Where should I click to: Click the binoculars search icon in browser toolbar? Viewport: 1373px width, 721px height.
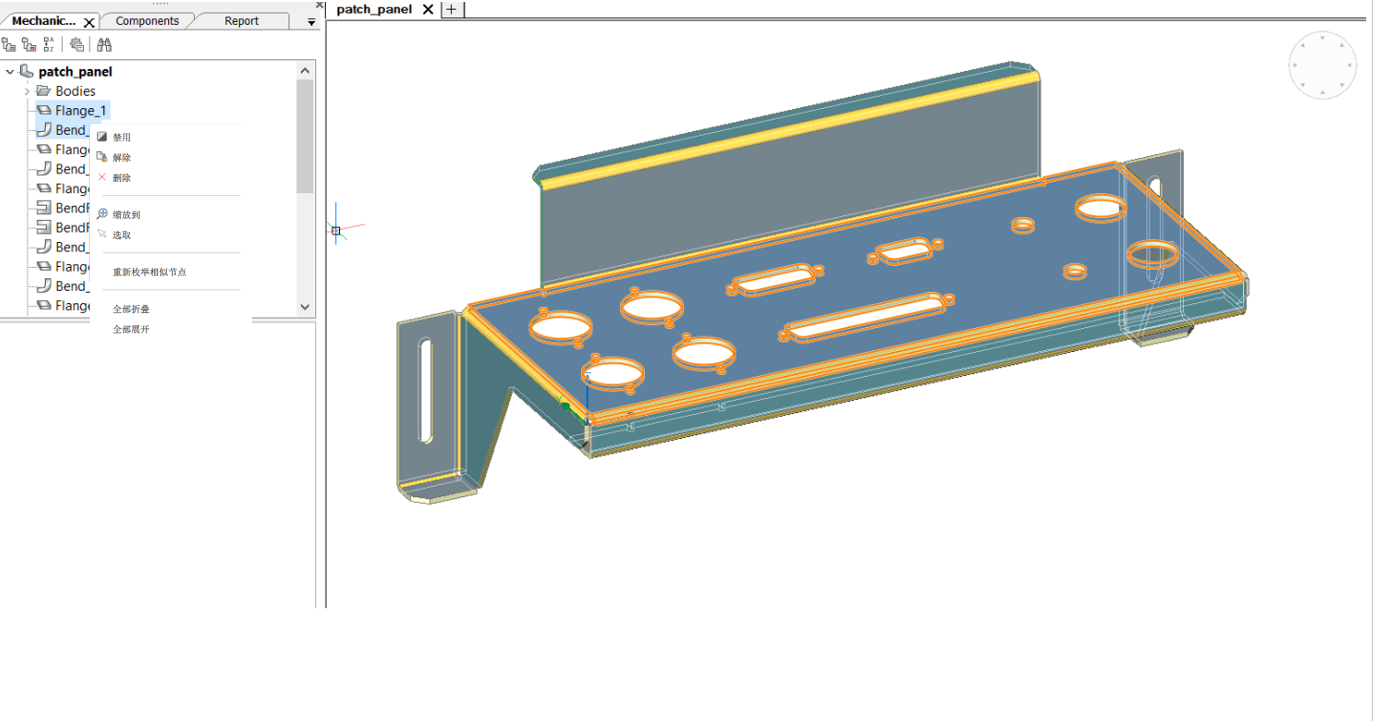104,45
